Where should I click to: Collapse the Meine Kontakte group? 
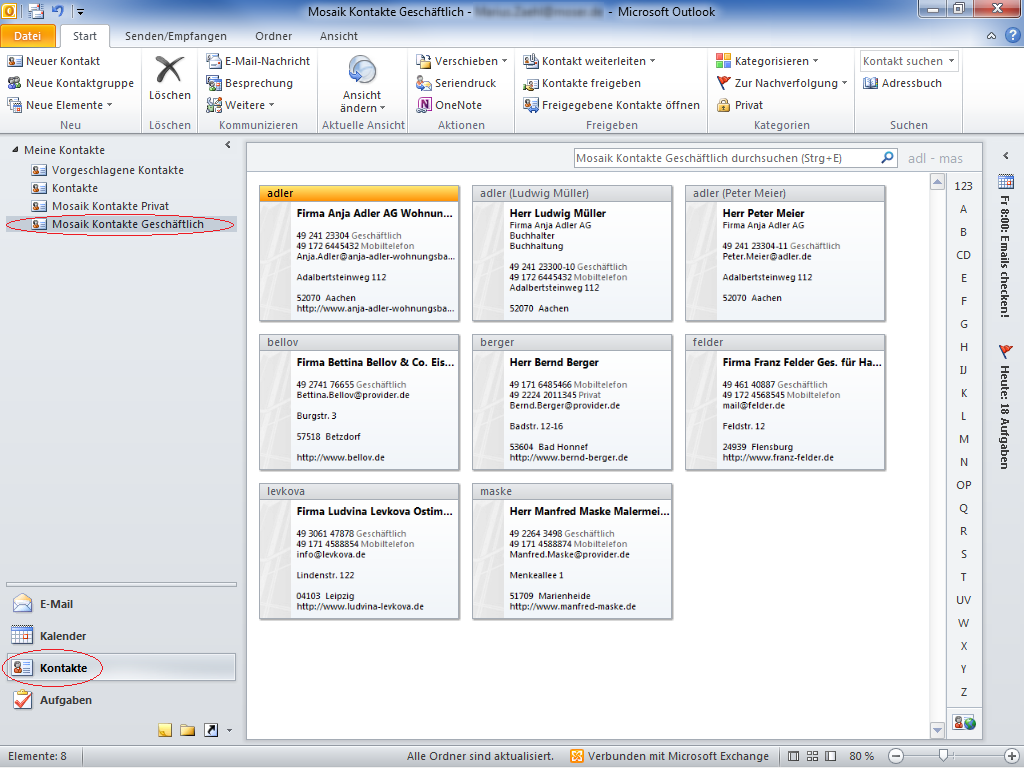[14, 150]
